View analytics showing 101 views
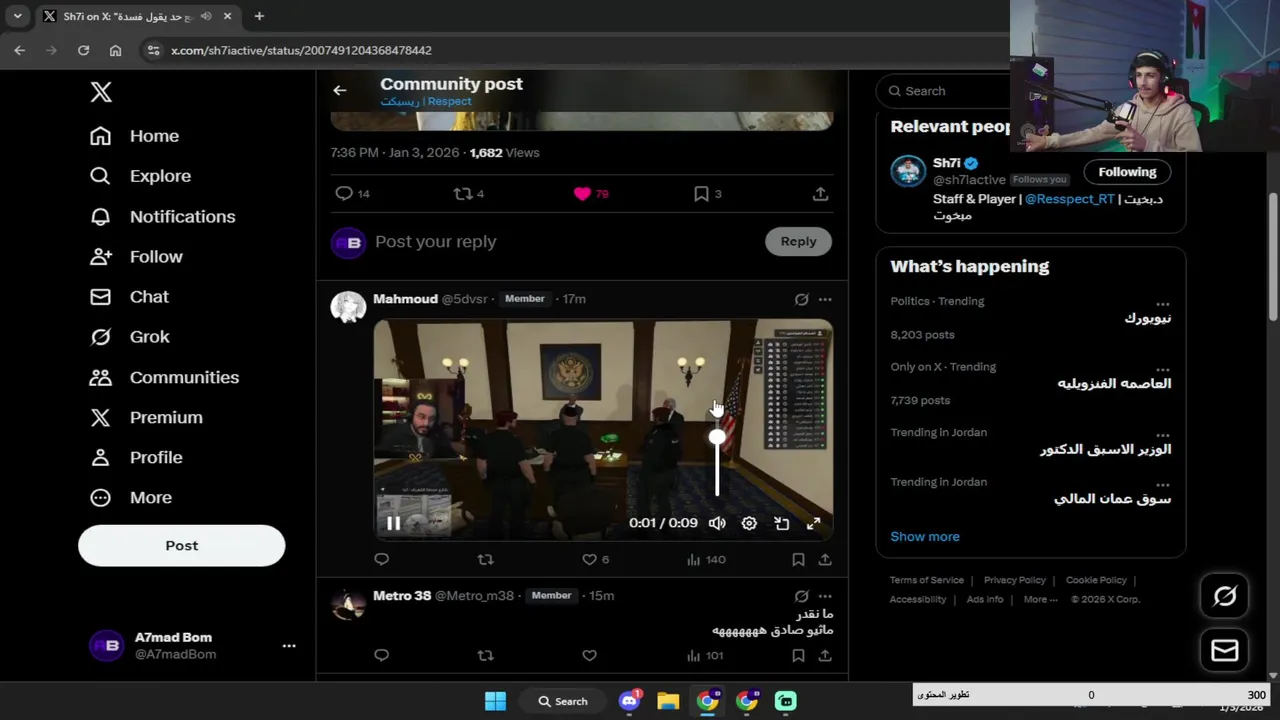The height and width of the screenshot is (720, 1280). [x=705, y=656]
